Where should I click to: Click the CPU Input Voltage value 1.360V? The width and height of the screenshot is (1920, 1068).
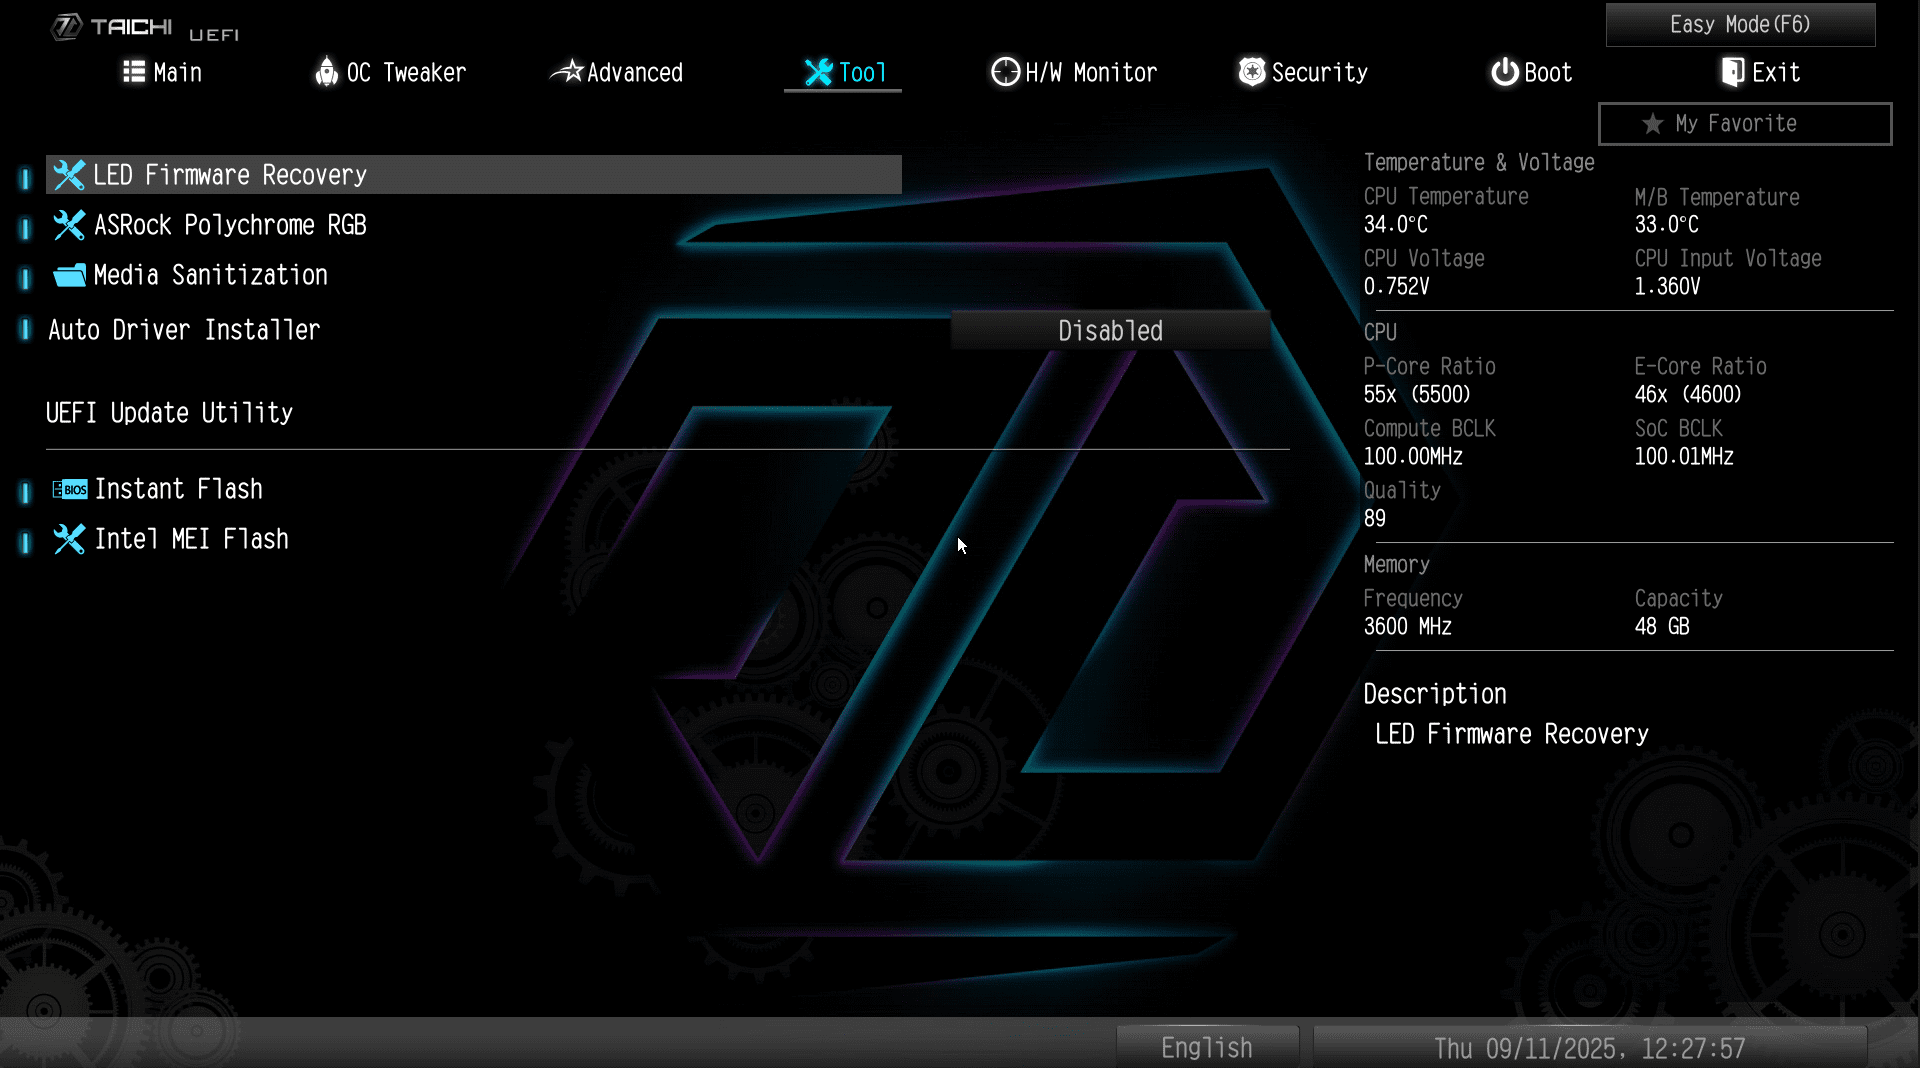pyautogui.click(x=1667, y=287)
